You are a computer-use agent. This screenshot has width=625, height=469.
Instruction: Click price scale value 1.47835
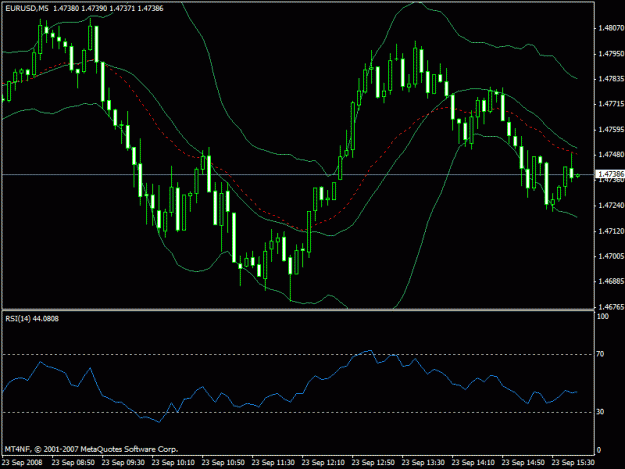[x=611, y=79]
